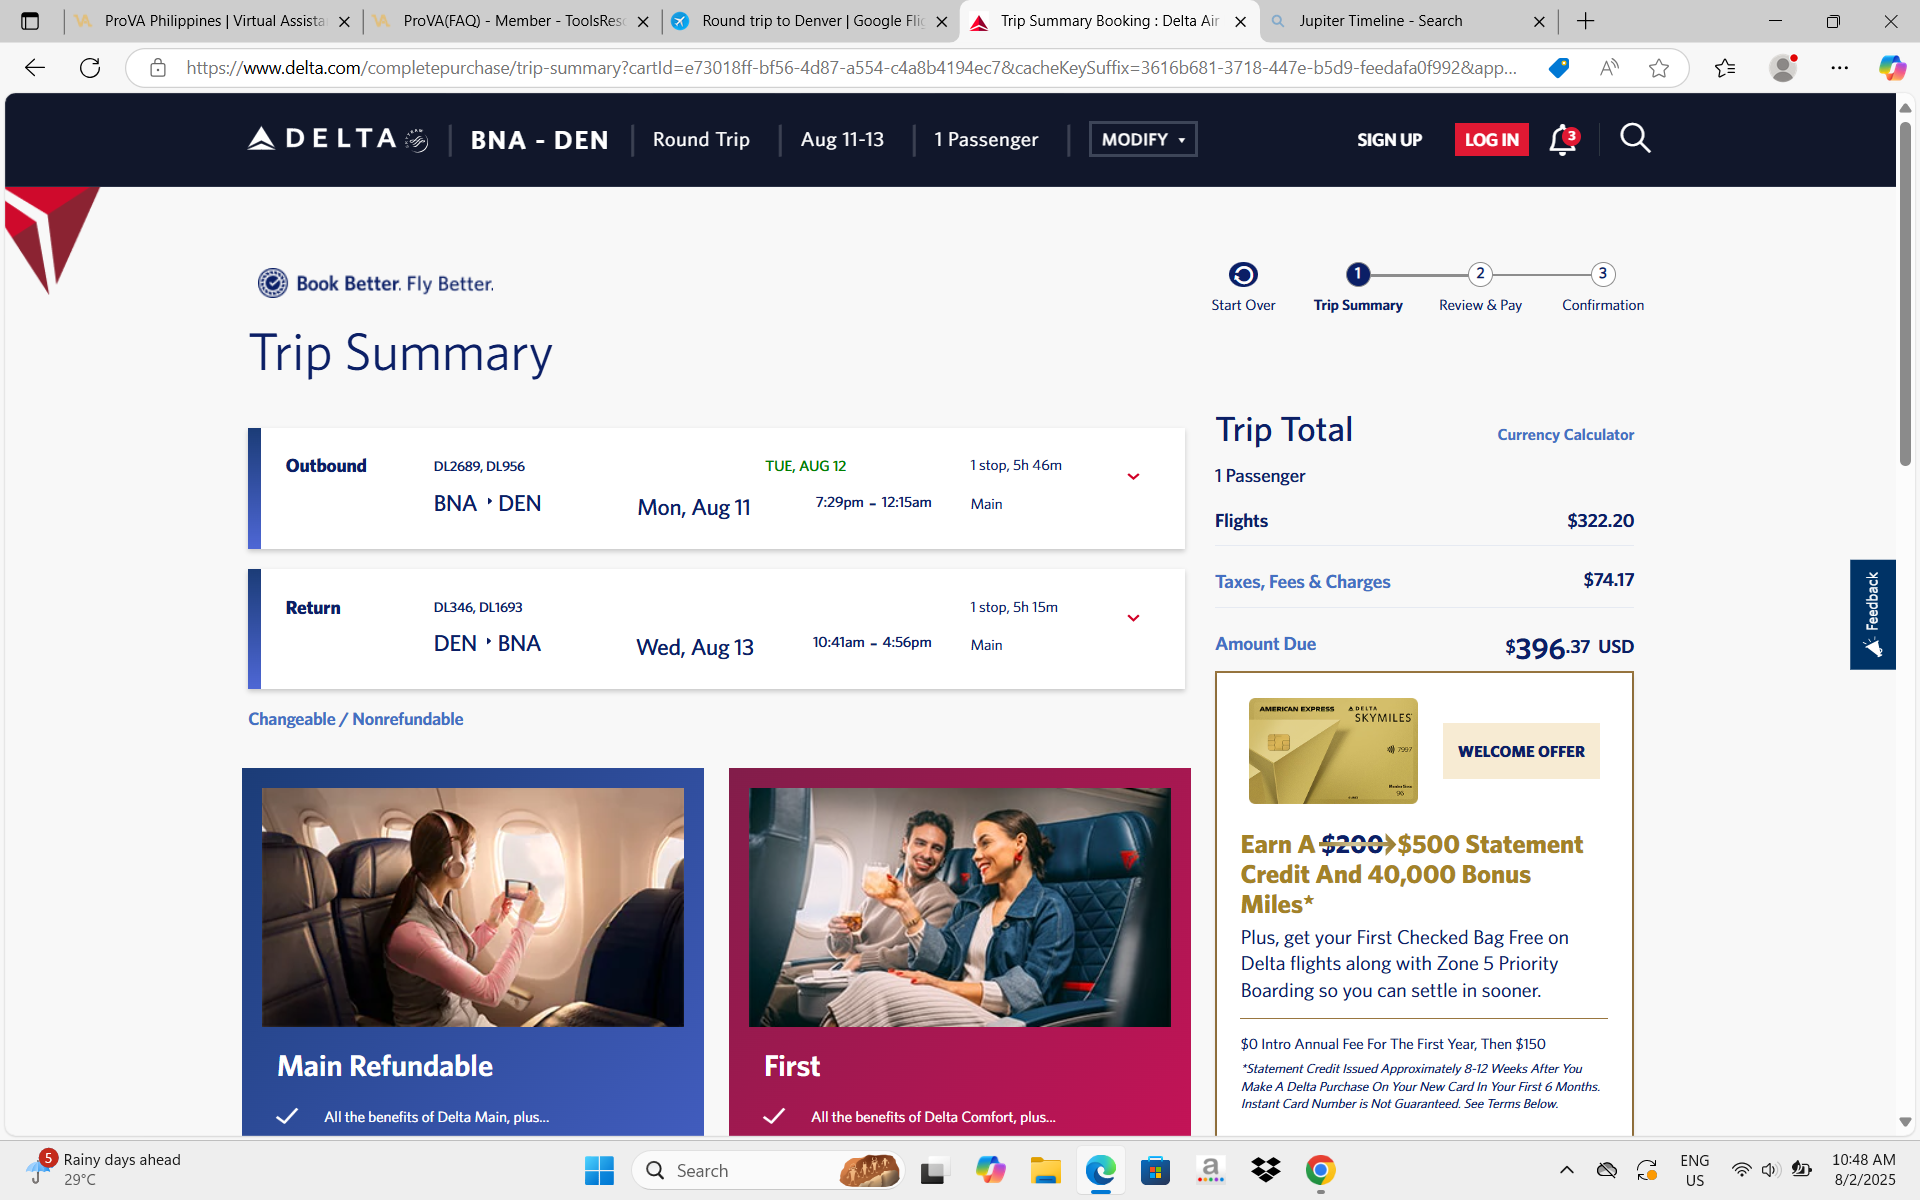
Task: Open the MODIFY dropdown
Action: tap(1143, 139)
